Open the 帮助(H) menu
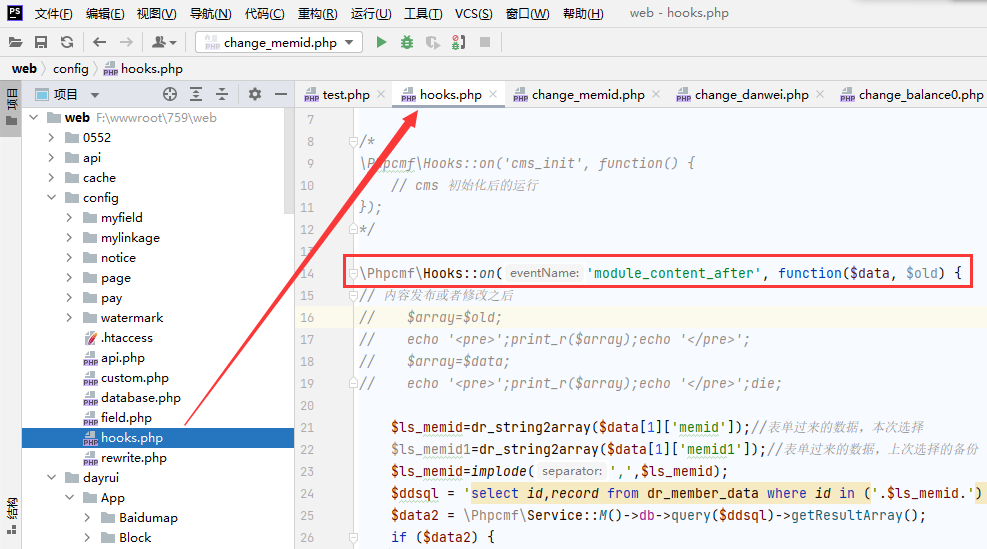The width and height of the screenshot is (987, 549). coord(583,13)
